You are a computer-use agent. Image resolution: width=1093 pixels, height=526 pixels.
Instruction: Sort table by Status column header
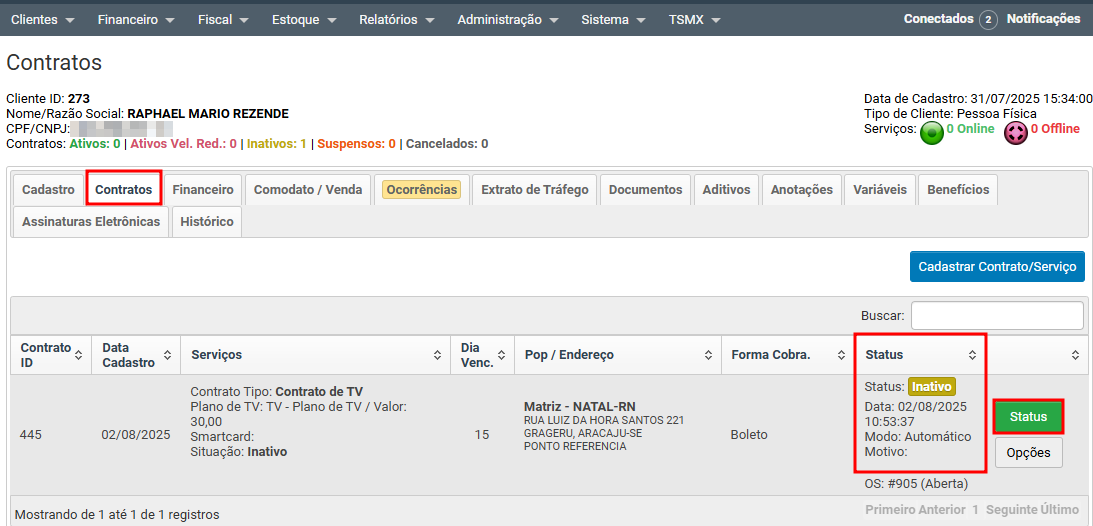point(972,355)
